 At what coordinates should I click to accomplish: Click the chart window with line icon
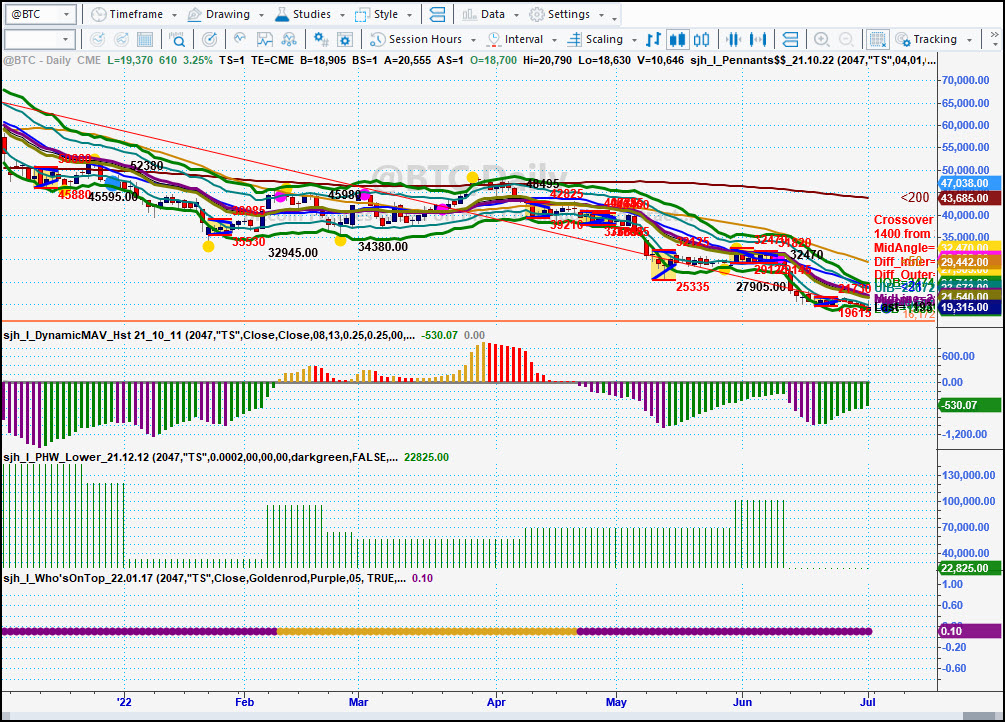point(265,40)
